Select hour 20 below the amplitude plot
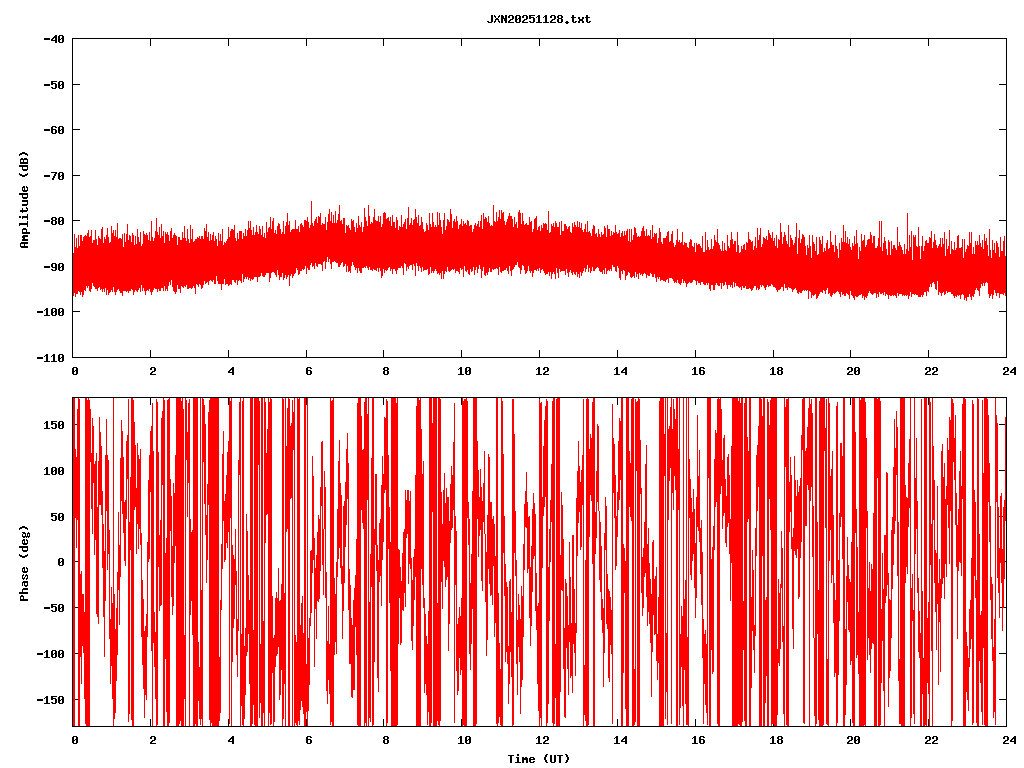This screenshot has width=1024, height=768. tap(850, 370)
